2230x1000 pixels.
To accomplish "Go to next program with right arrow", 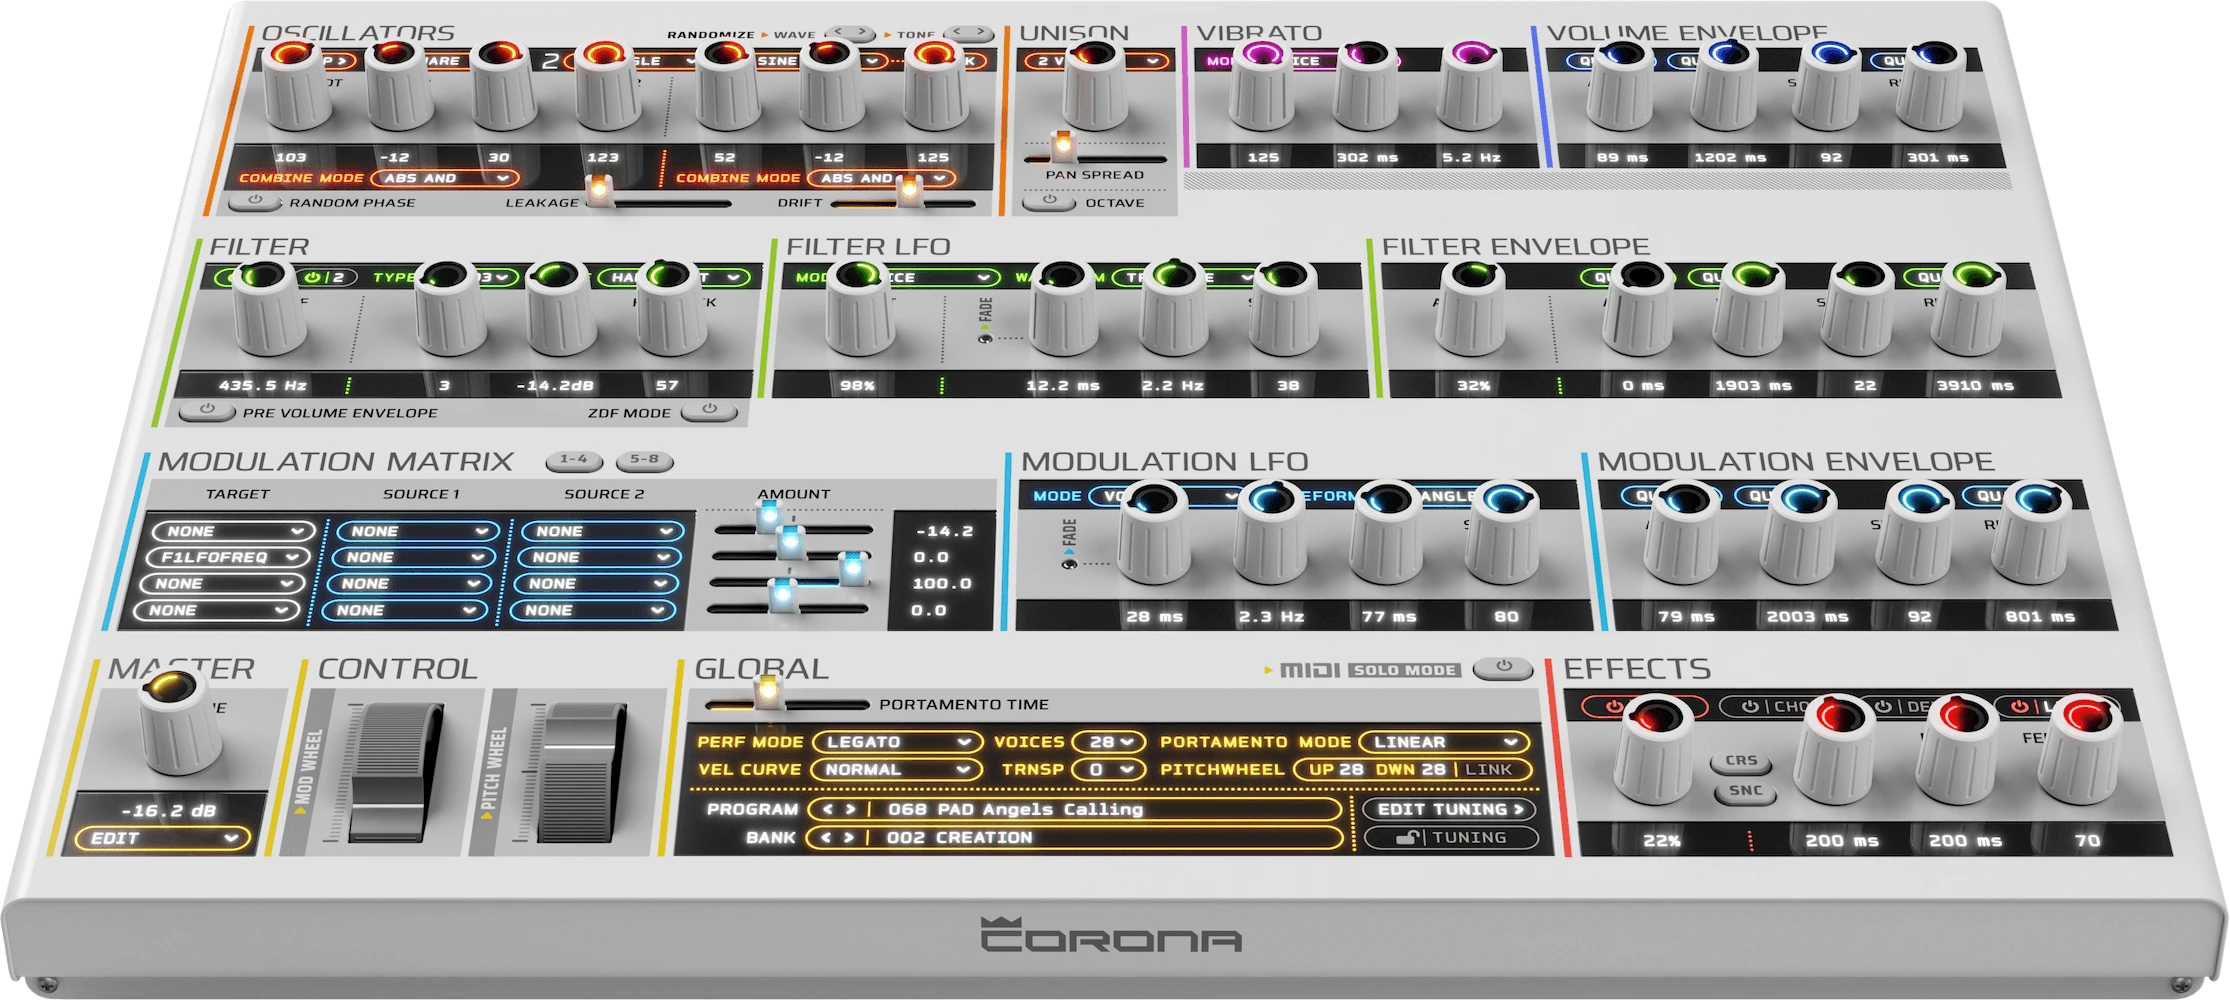I will pyautogui.click(x=851, y=810).
